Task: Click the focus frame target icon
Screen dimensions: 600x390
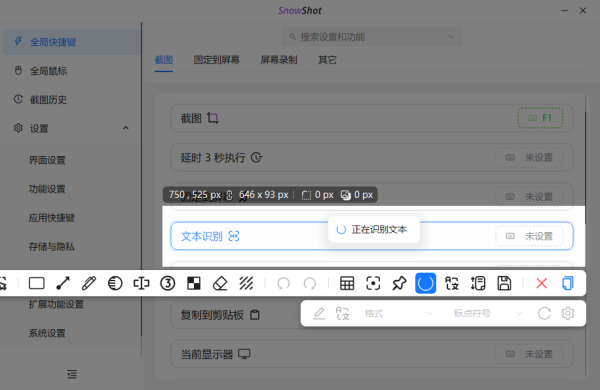Action: [x=373, y=284]
